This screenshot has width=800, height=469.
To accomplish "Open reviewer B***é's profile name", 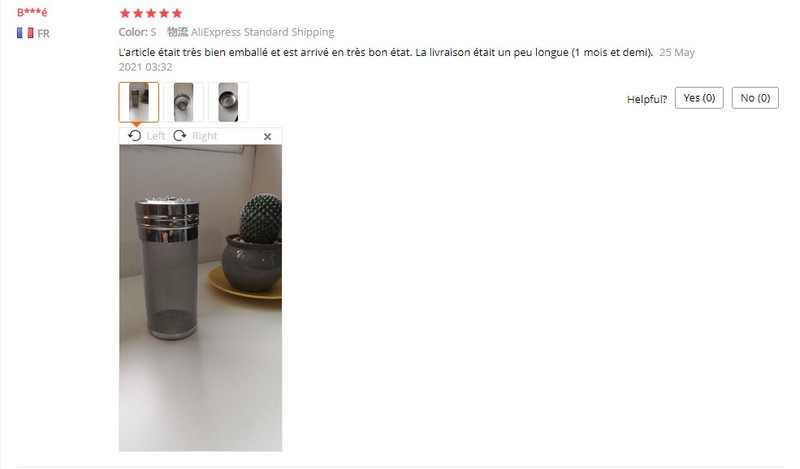I will (x=32, y=12).
